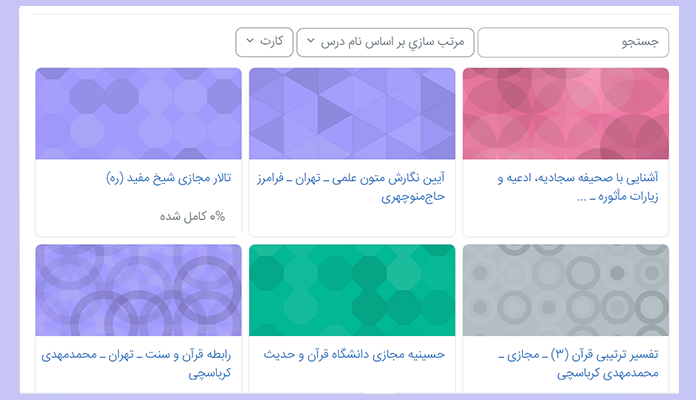Click thumbnail above رابطه قرآن و سنت
Screen dimensions: 696x400
point(138,290)
